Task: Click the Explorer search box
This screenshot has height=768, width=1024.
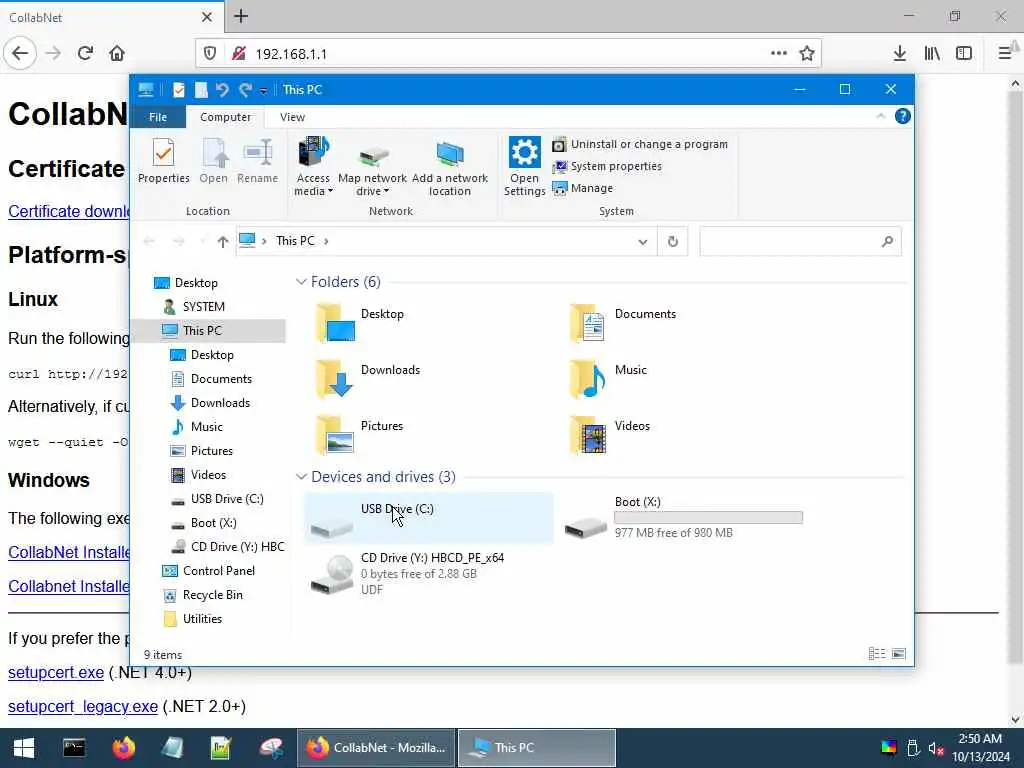Action: point(800,242)
